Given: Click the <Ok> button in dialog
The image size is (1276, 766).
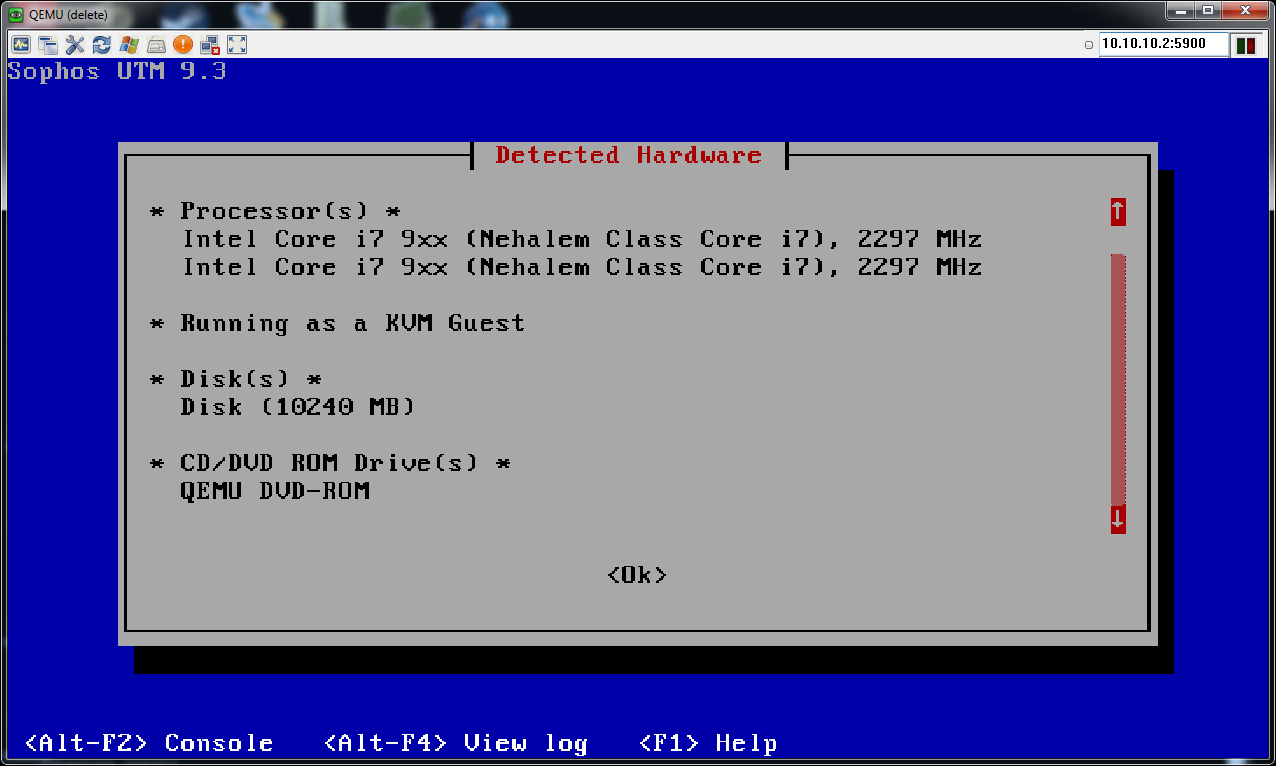Looking at the screenshot, I should point(637,575).
